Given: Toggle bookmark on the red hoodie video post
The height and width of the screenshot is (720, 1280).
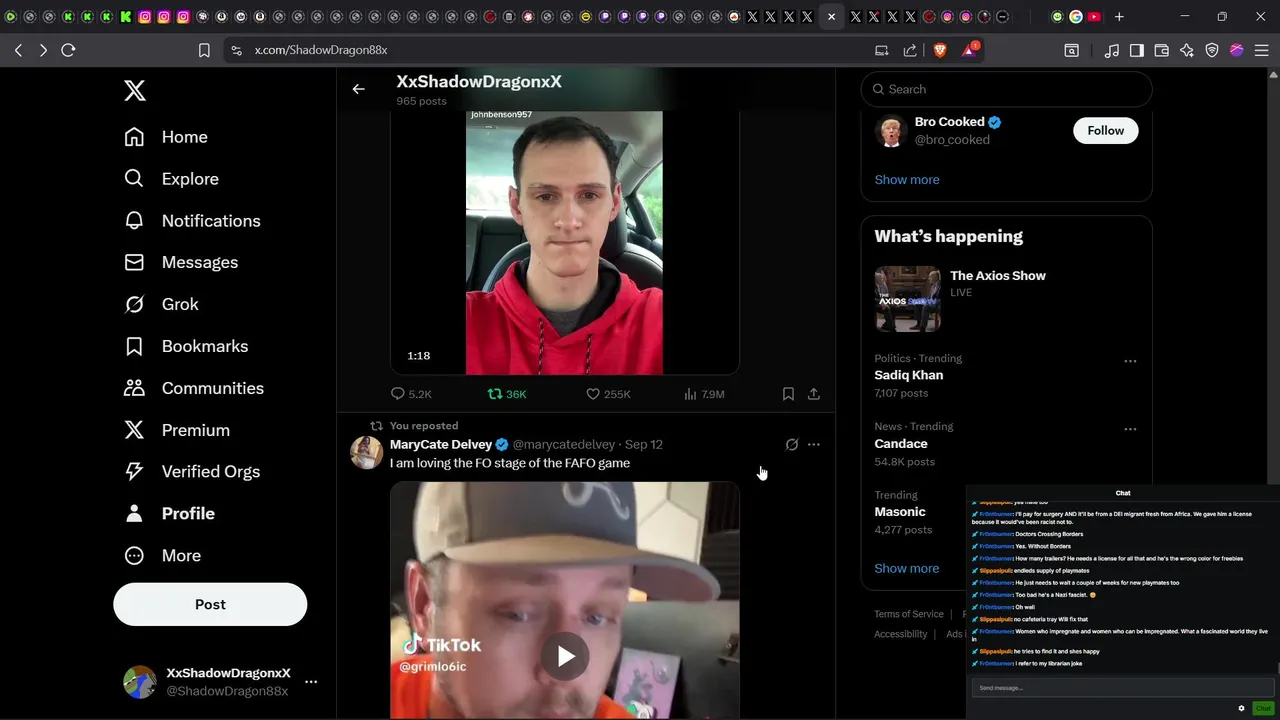Looking at the screenshot, I should click(x=788, y=394).
